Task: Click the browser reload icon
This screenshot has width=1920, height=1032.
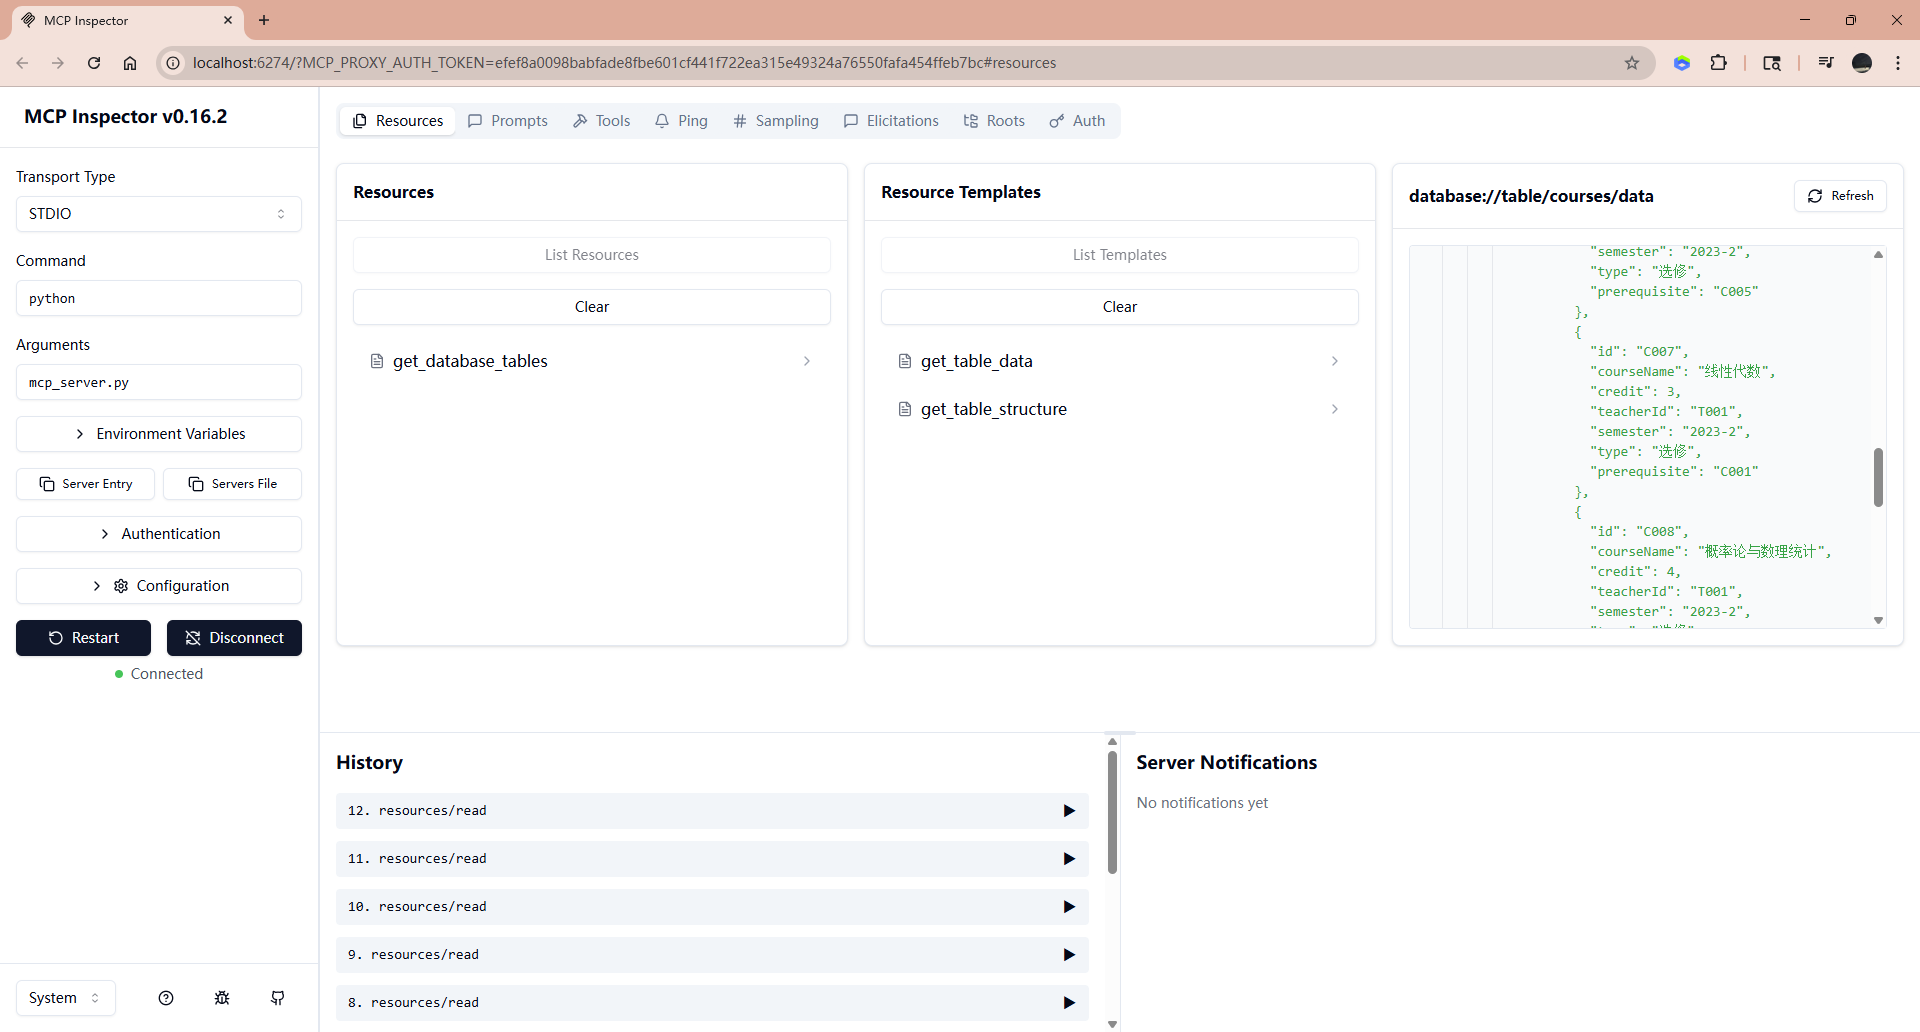Action: coord(94,63)
